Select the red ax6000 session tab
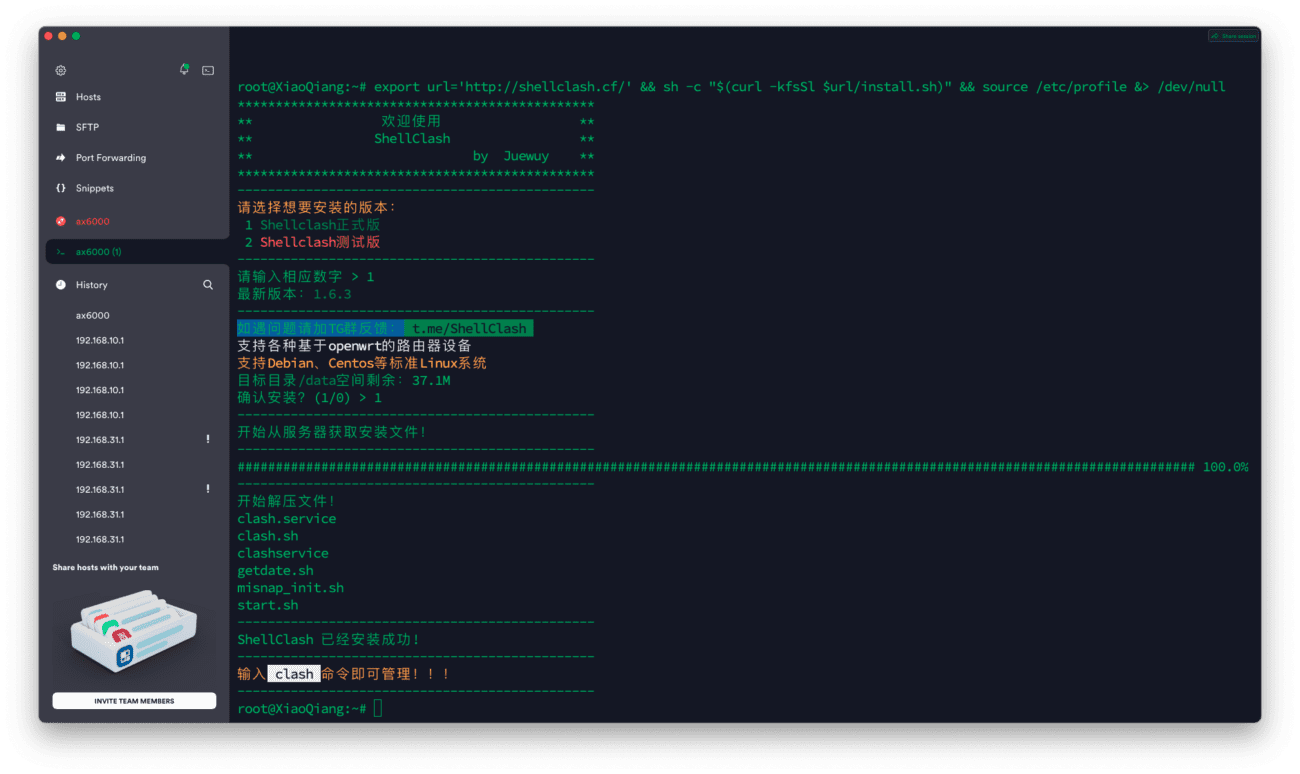The height and width of the screenshot is (774, 1300). pos(93,221)
